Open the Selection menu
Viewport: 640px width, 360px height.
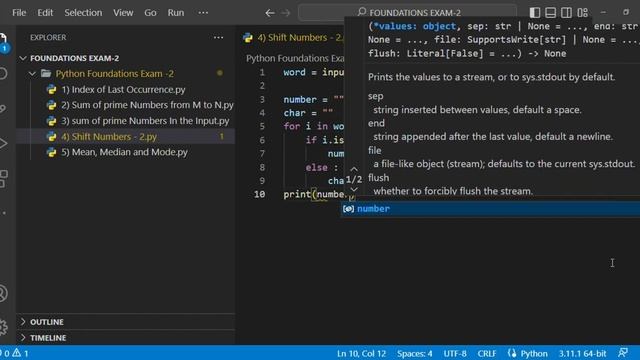[83, 13]
